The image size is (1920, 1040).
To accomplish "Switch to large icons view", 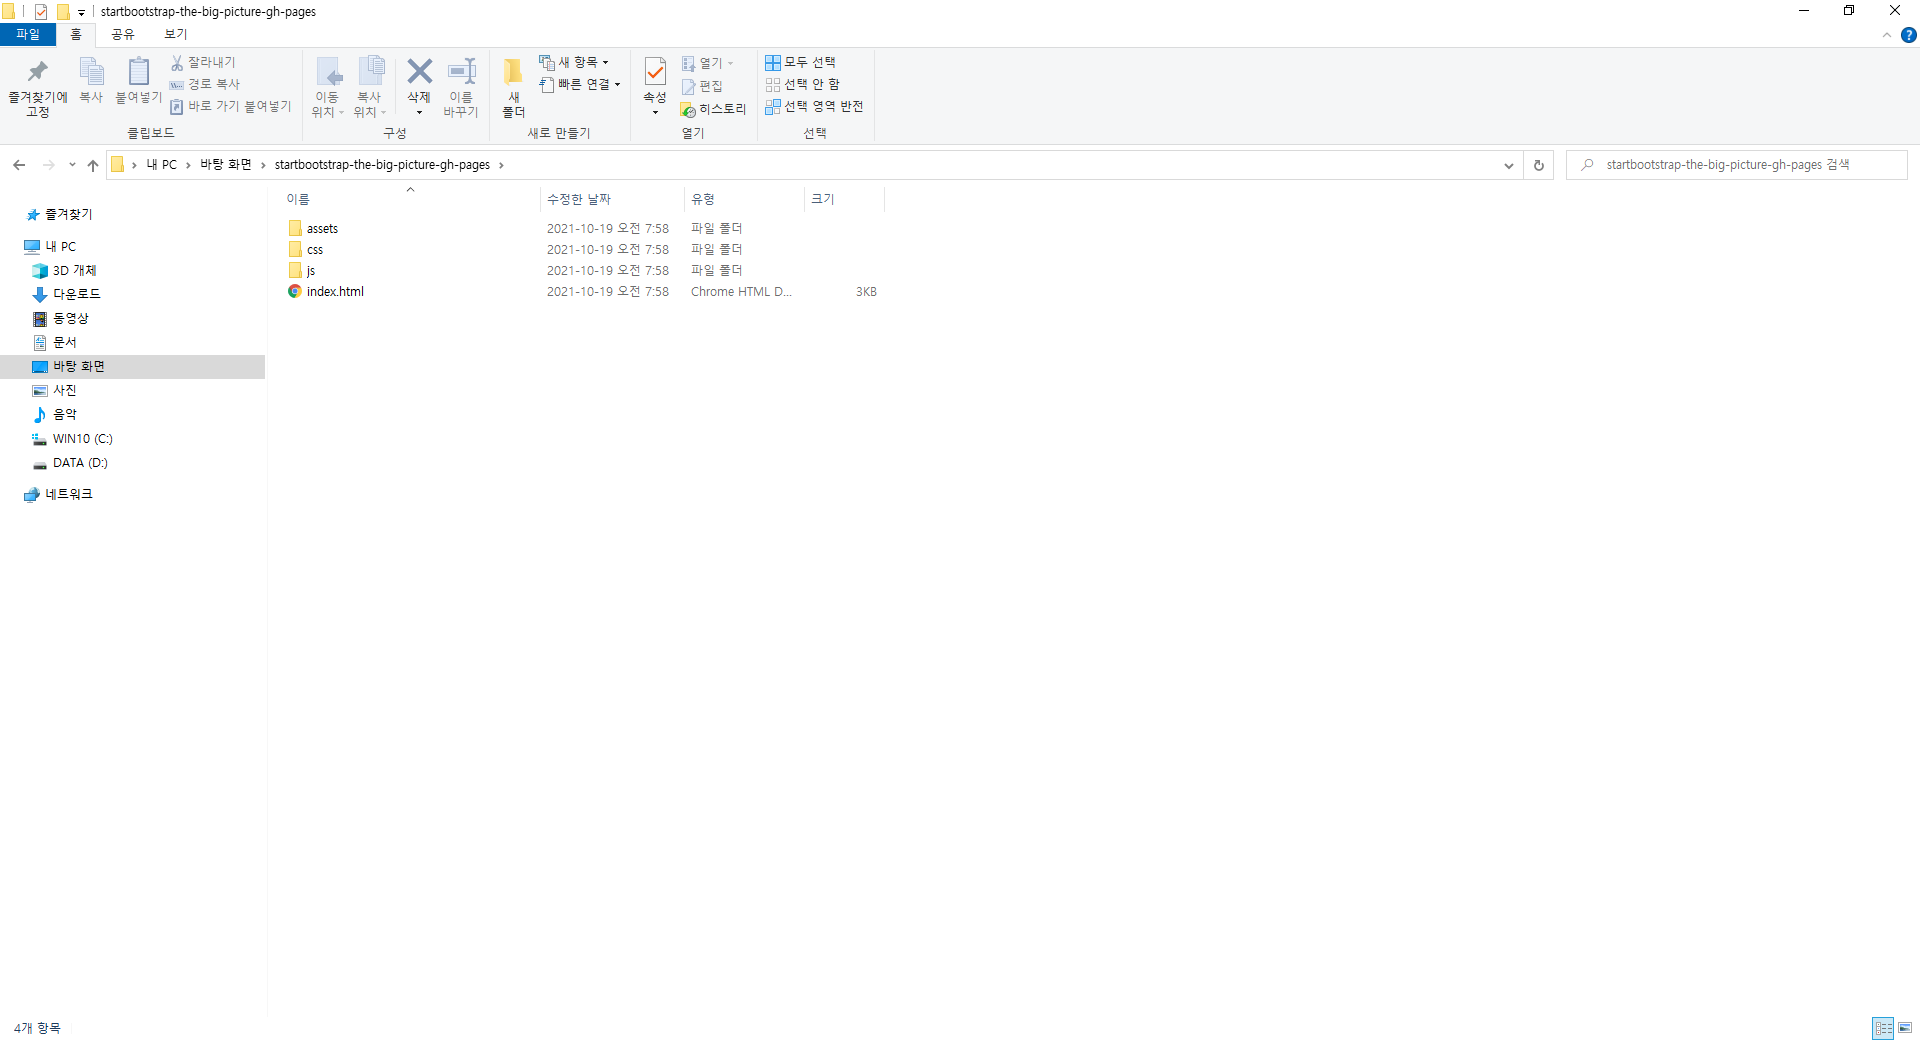I will click(1905, 1028).
